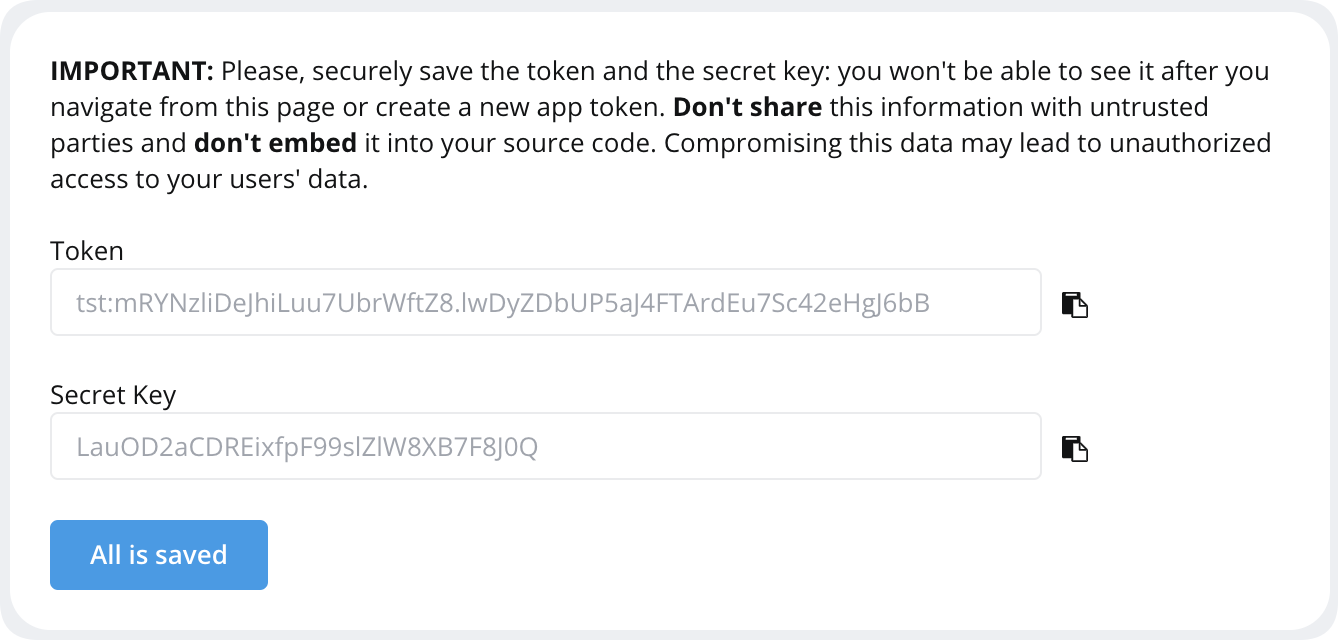Viewport: 1338px width, 640px height.
Task: Copy the Token value using clipboard icon
Action: [1074, 305]
